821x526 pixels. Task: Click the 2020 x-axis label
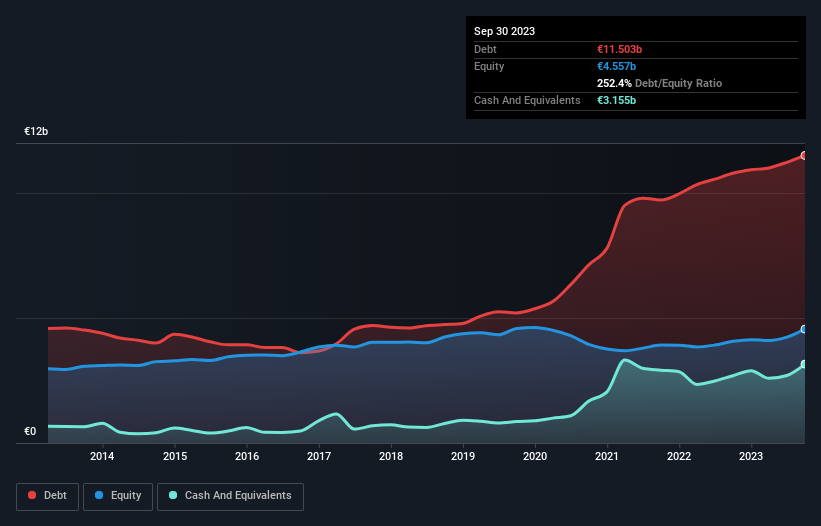[x=535, y=456]
